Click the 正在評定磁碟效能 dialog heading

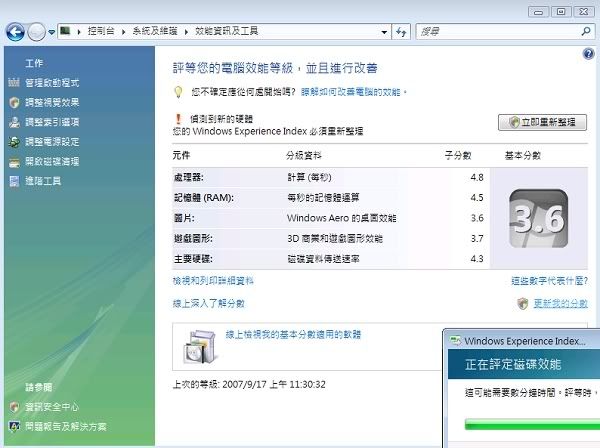[513, 364]
